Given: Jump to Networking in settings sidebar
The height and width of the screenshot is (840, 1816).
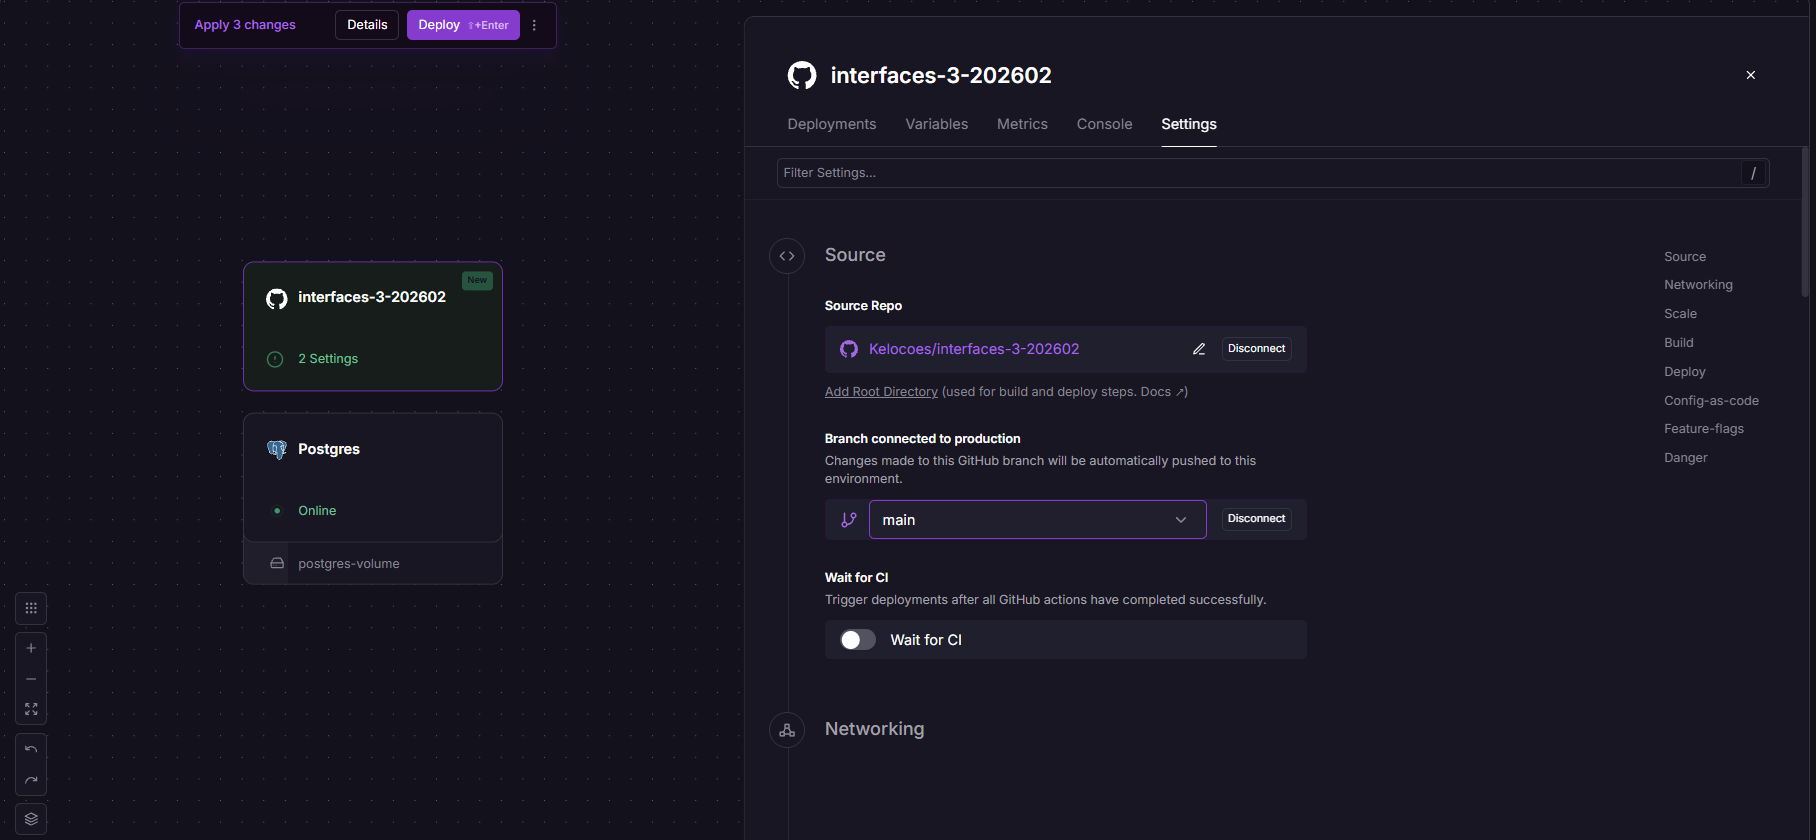Looking at the screenshot, I should [1698, 285].
